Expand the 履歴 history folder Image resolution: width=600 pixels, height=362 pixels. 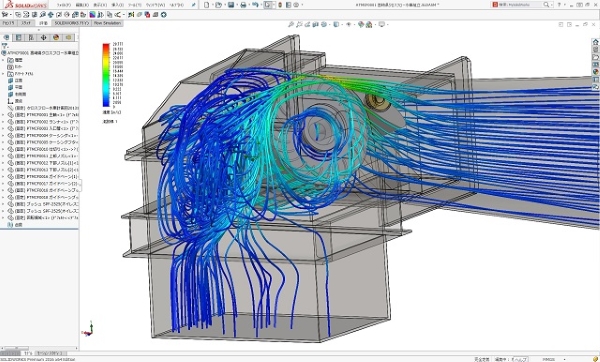point(3,60)
